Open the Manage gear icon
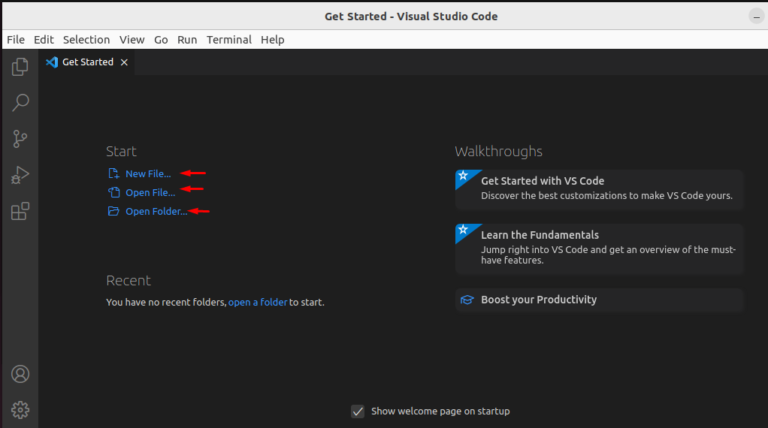Image resolution: width=768 pixels, height=428 pixels. coord(20,410)
